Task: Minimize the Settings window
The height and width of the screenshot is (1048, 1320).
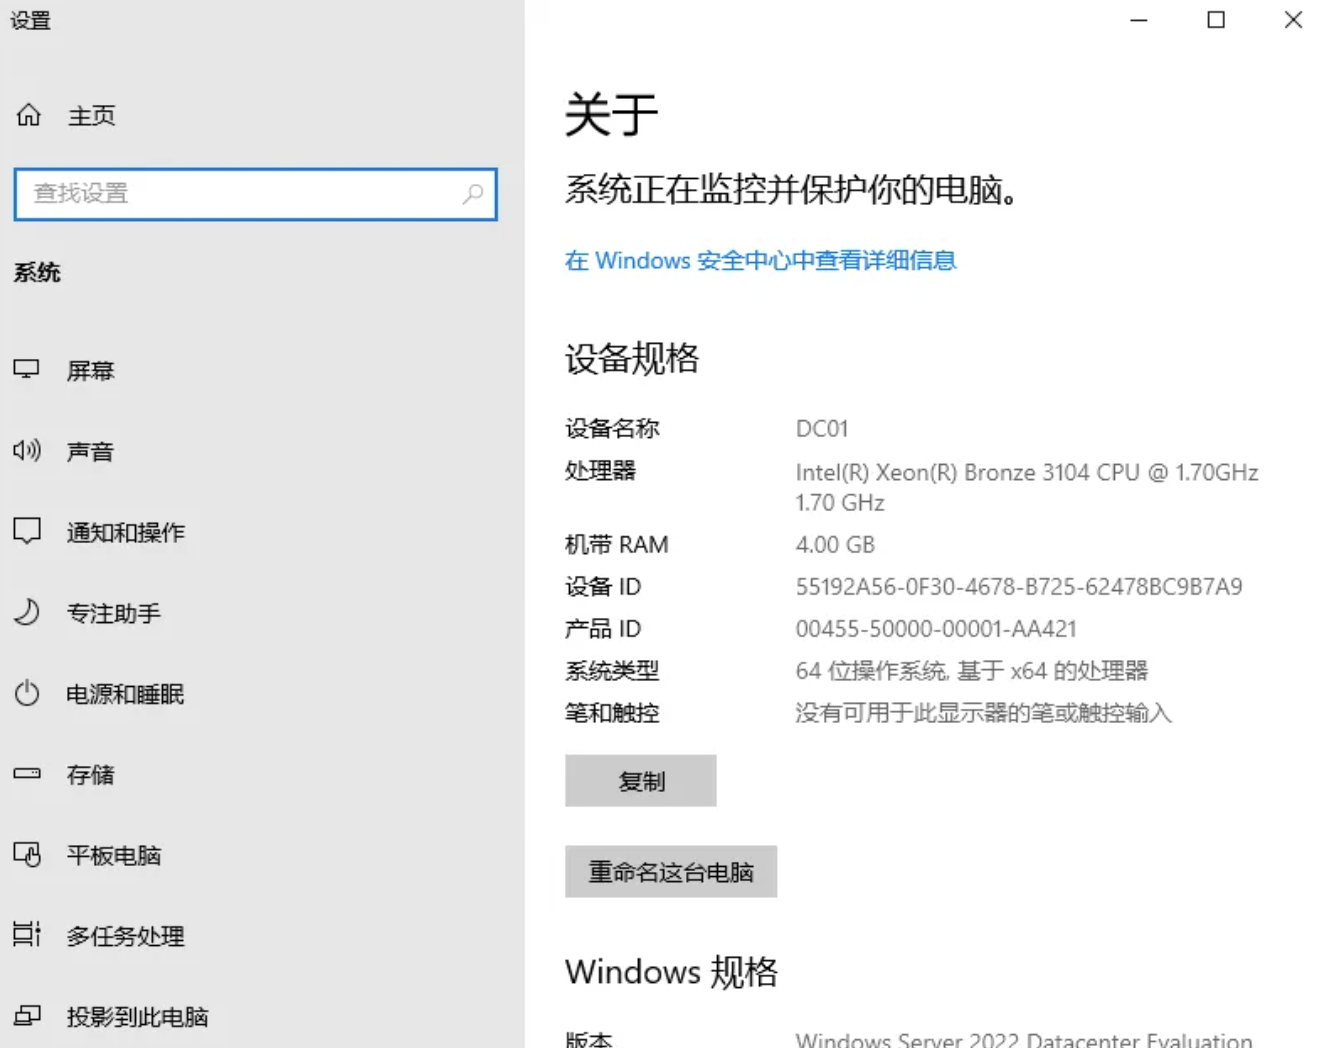Action: (x=1139, y=20)
